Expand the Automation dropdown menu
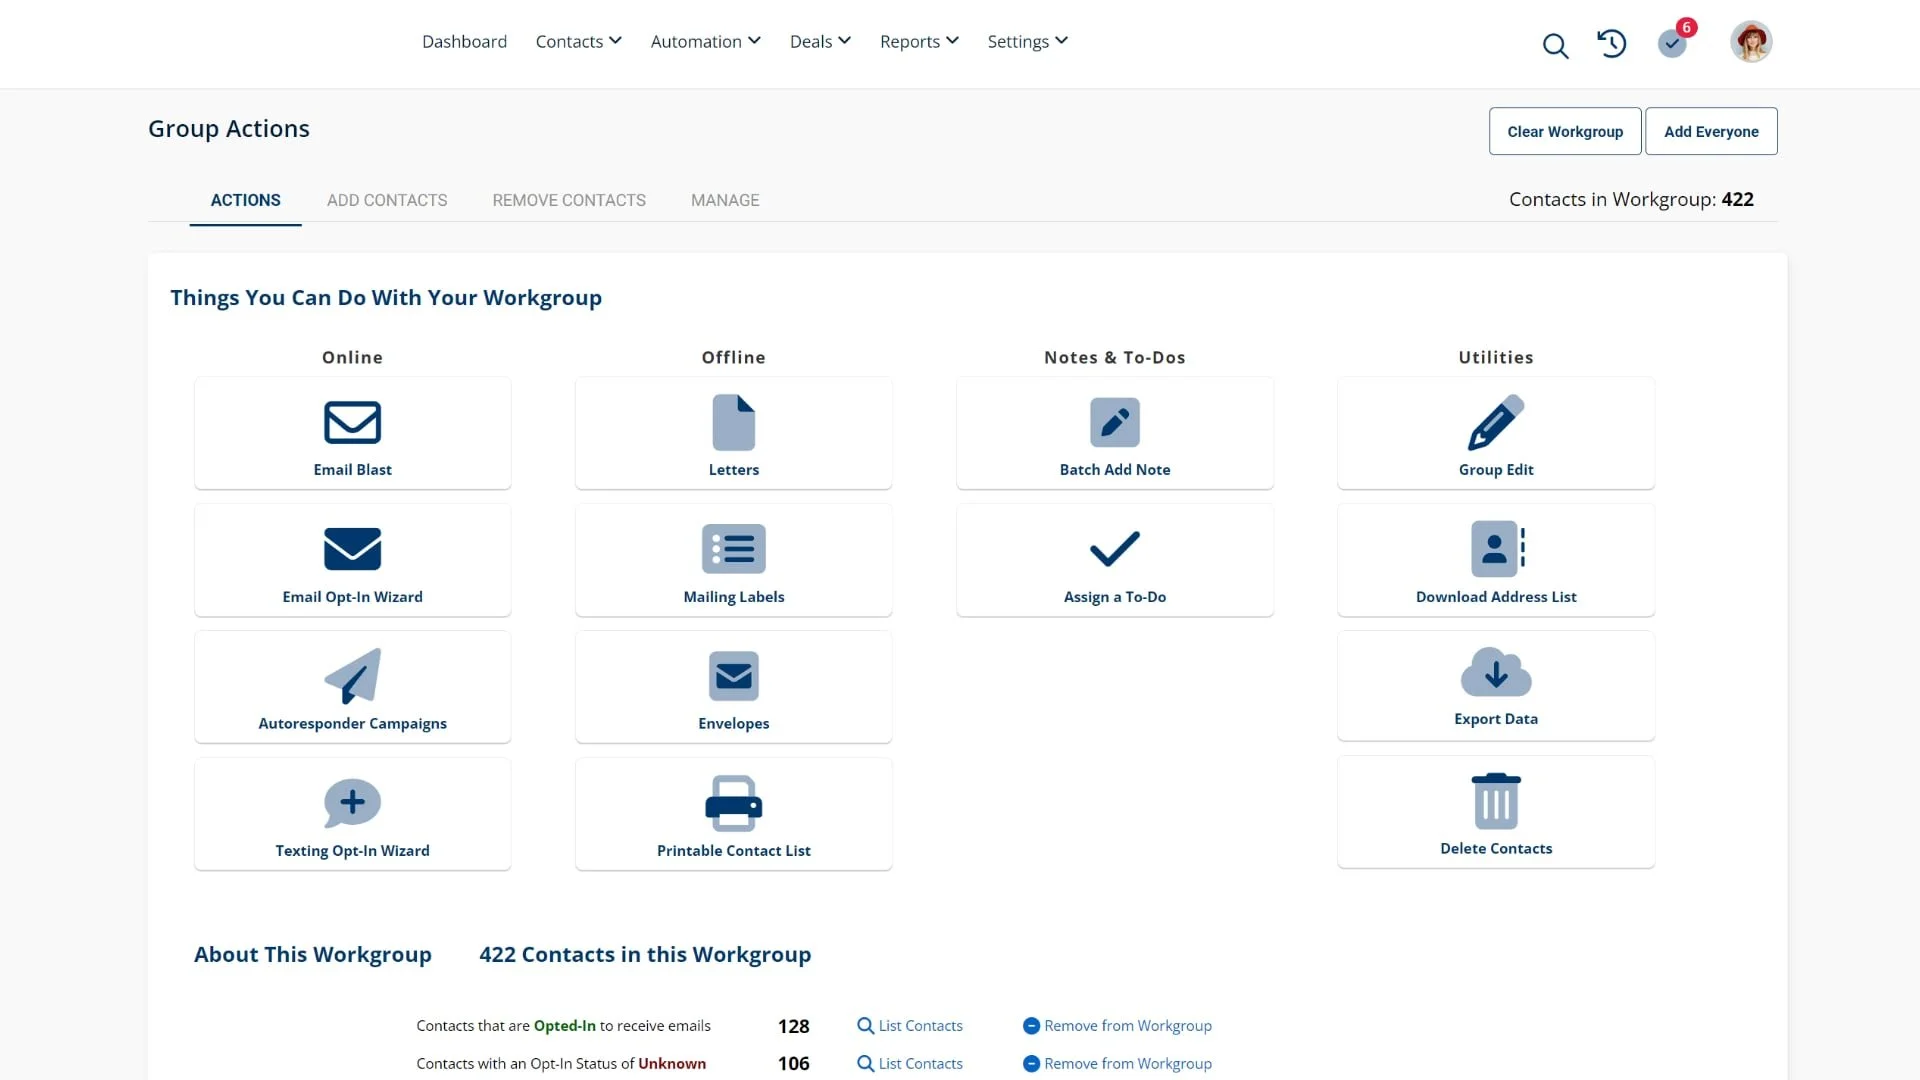 705,41
